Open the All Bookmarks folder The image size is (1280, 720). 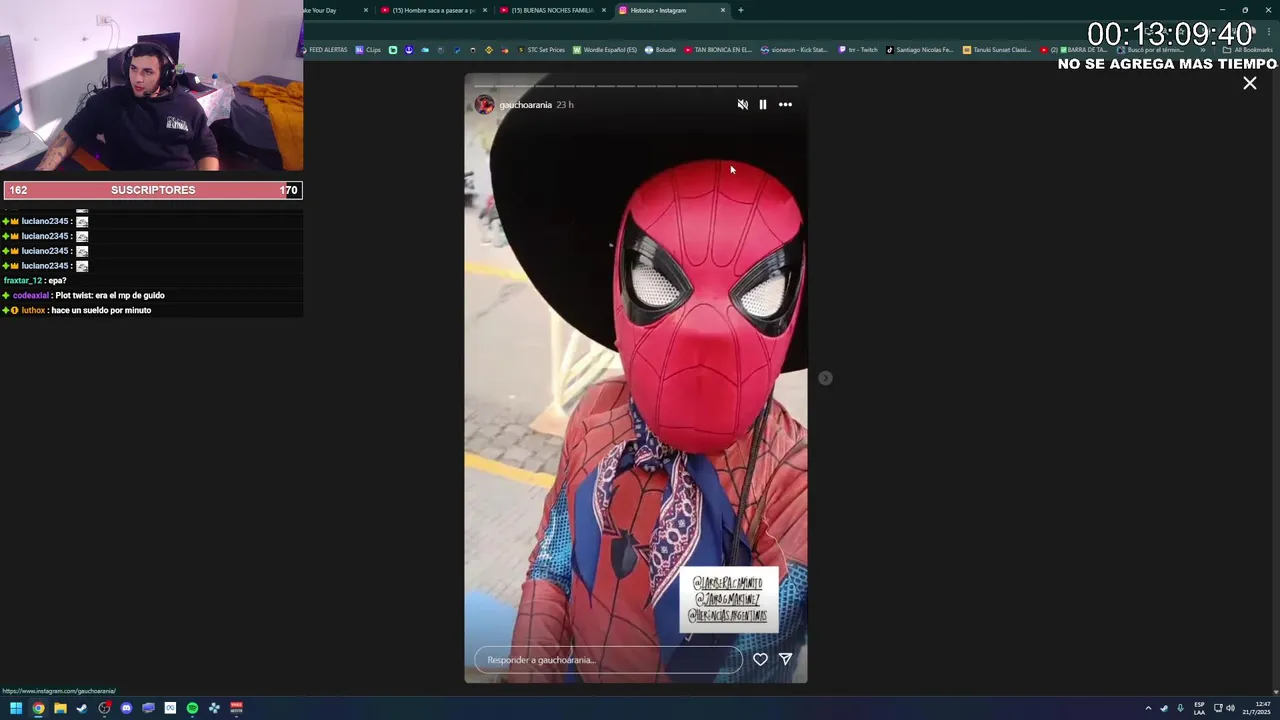pos(1248,50)
